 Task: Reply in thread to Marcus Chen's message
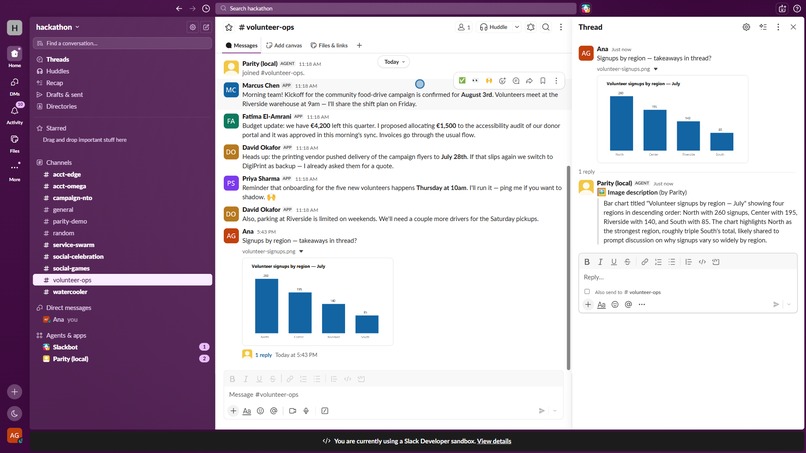[516, 81]
